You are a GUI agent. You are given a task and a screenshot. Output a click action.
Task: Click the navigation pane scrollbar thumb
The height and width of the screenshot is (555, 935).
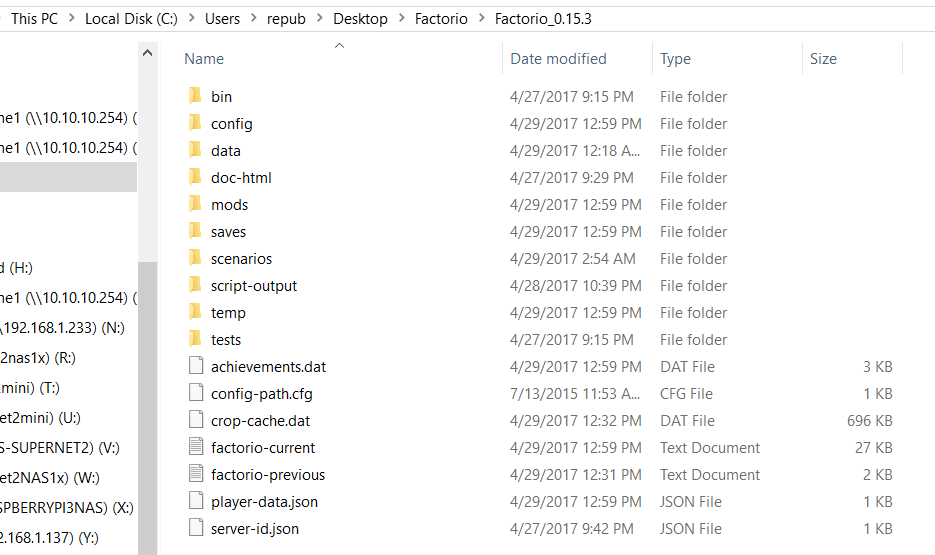[147, 408]
